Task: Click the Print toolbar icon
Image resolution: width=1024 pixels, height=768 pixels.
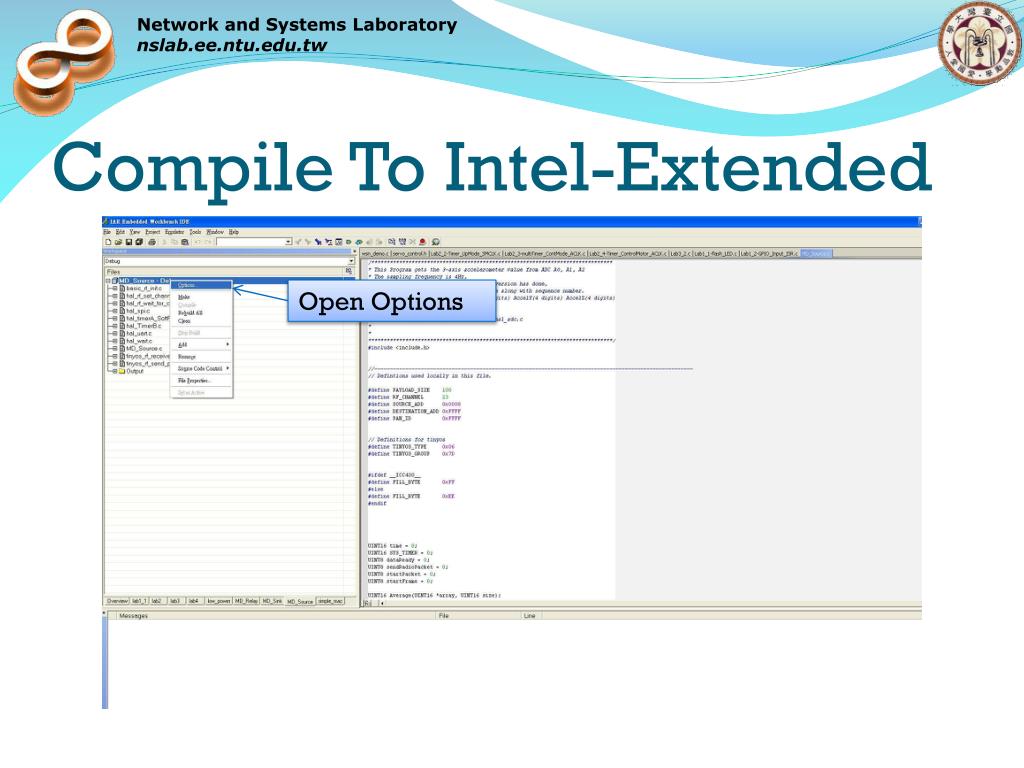Action: click(x=152, y=242)
